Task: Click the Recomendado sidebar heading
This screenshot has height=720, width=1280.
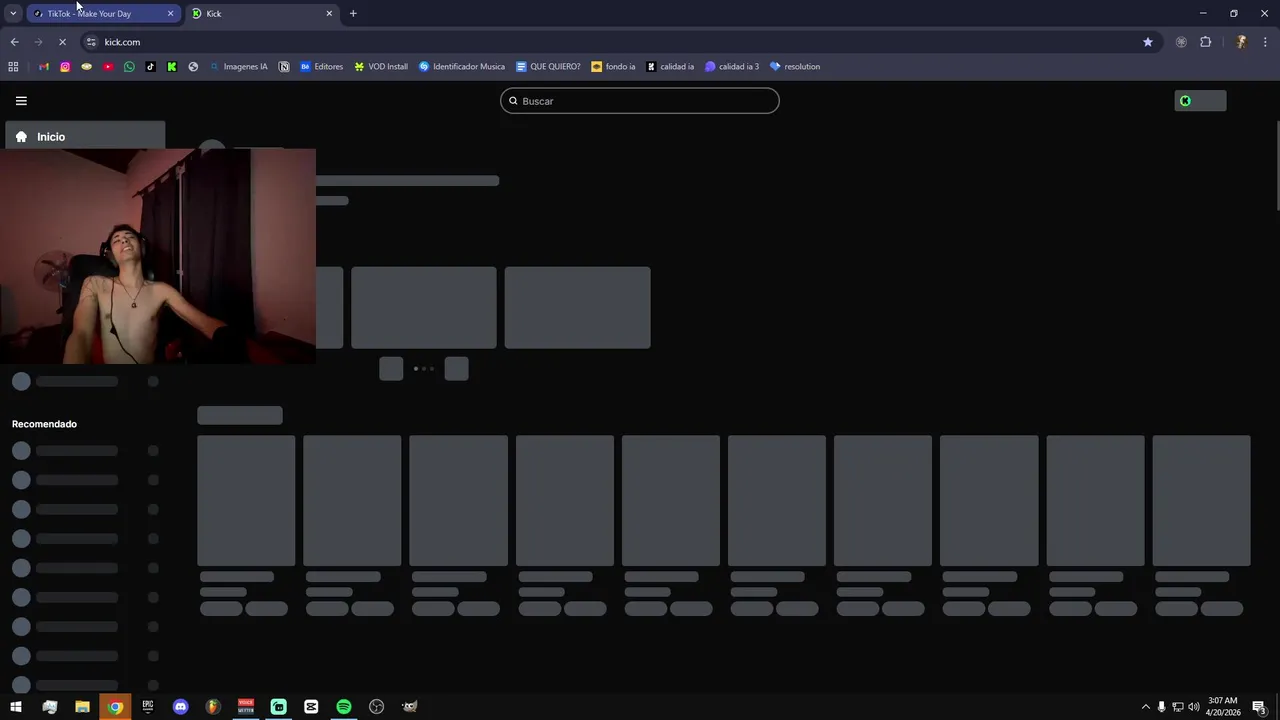Action: click(x=44, y=424)
